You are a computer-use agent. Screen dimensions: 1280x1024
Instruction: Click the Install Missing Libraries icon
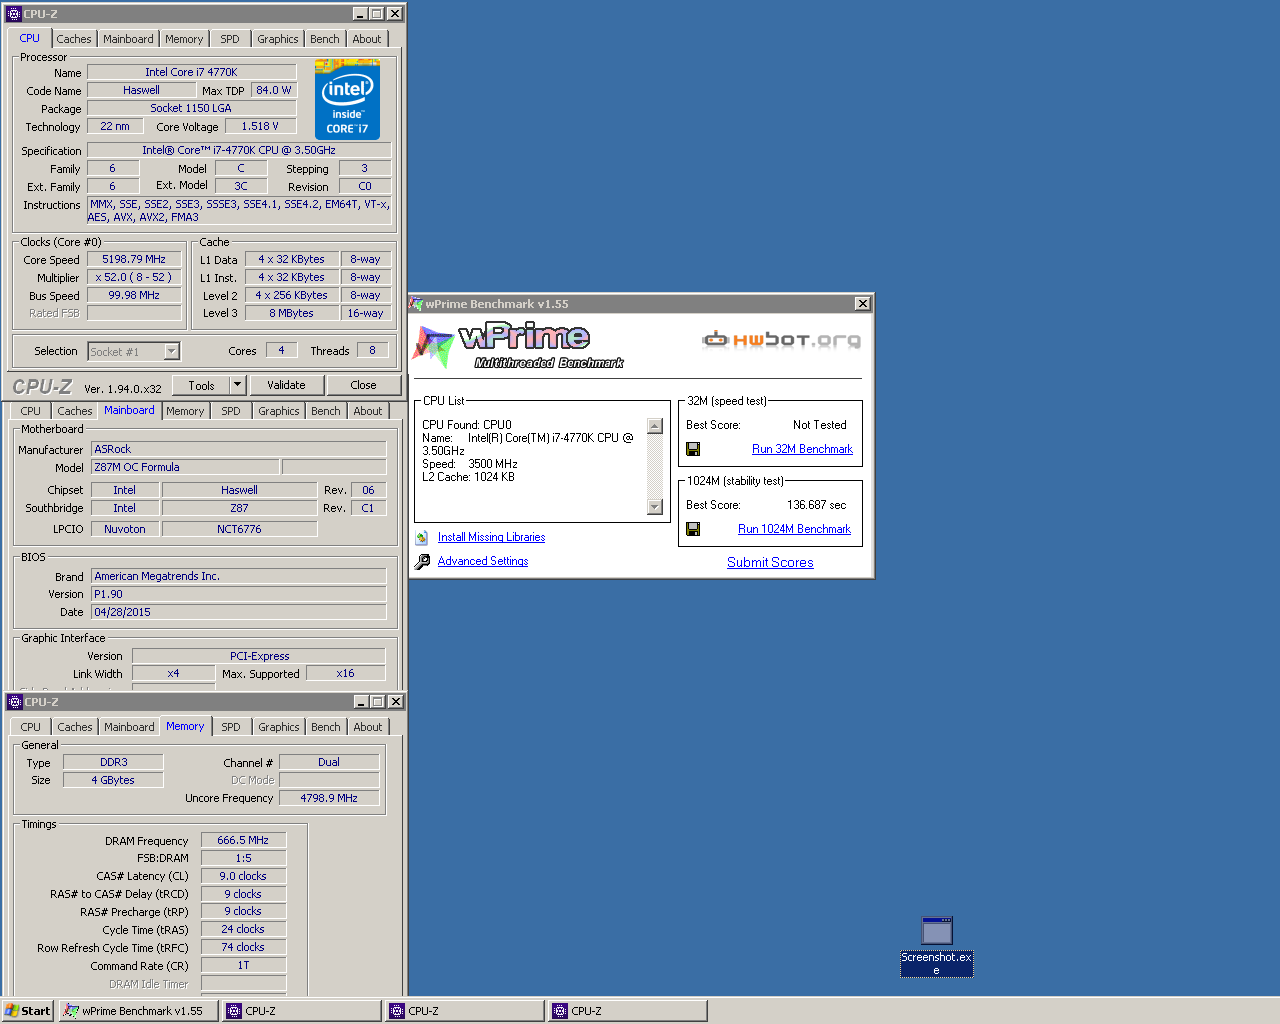(x=422, y=538)
